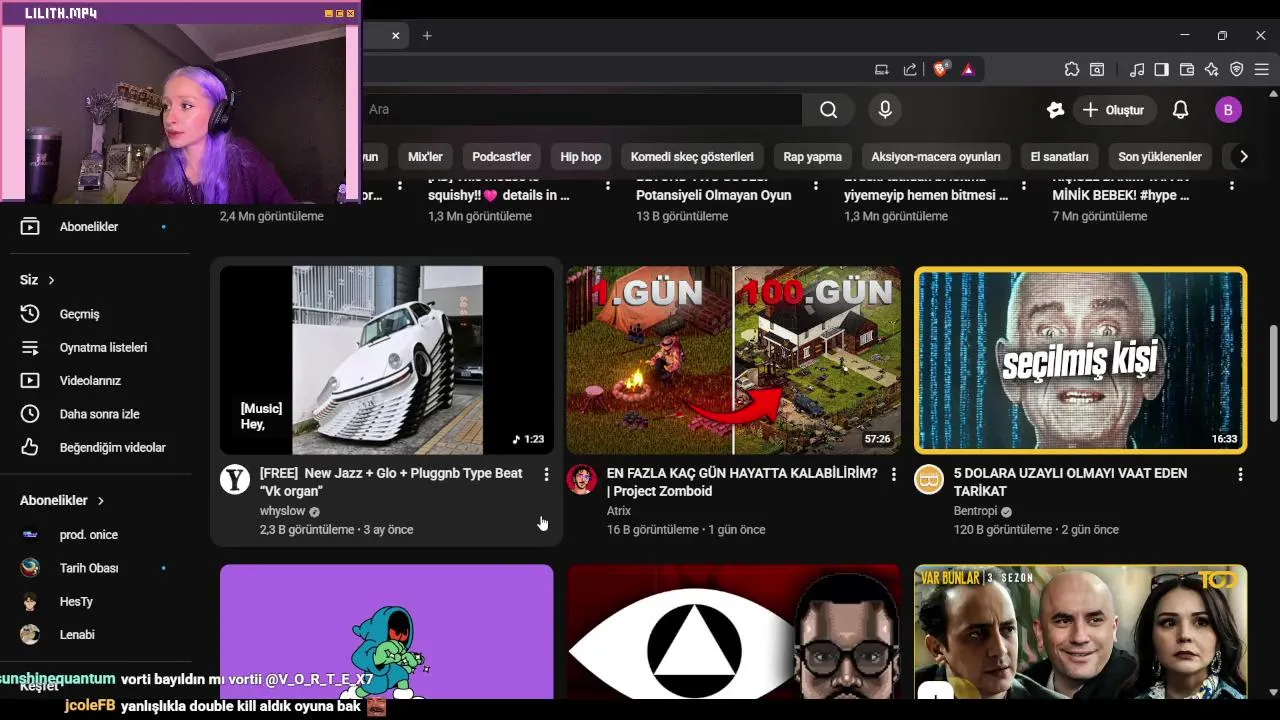
Task: Play the white Porsche thumbnail video
Action: point(387,360)
